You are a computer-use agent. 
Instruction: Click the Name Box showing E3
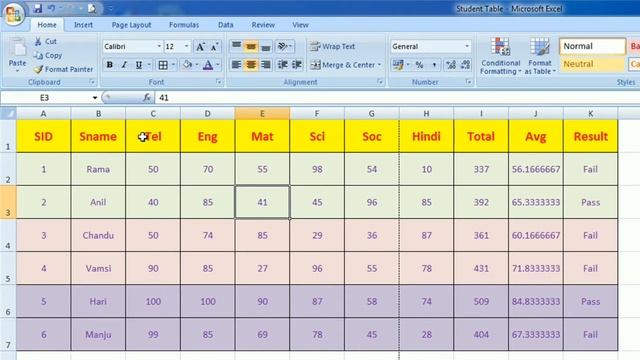tap(45, 98)
